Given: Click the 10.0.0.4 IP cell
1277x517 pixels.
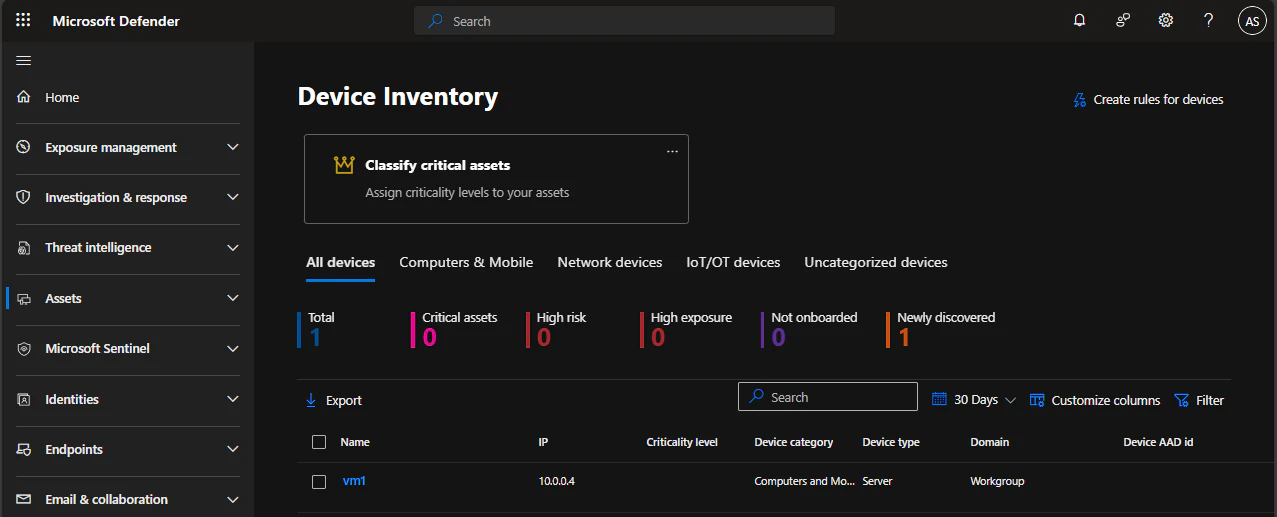Looking at the screenshot, I should tap(557, 481).
